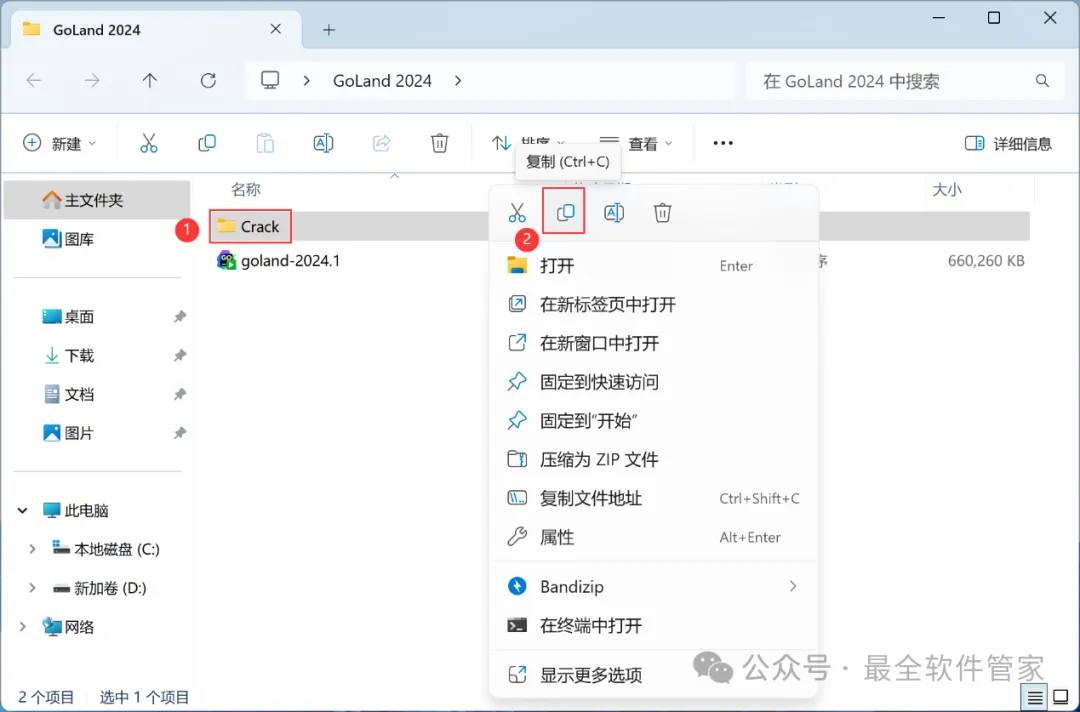Choose 复制文件地址

653,499
